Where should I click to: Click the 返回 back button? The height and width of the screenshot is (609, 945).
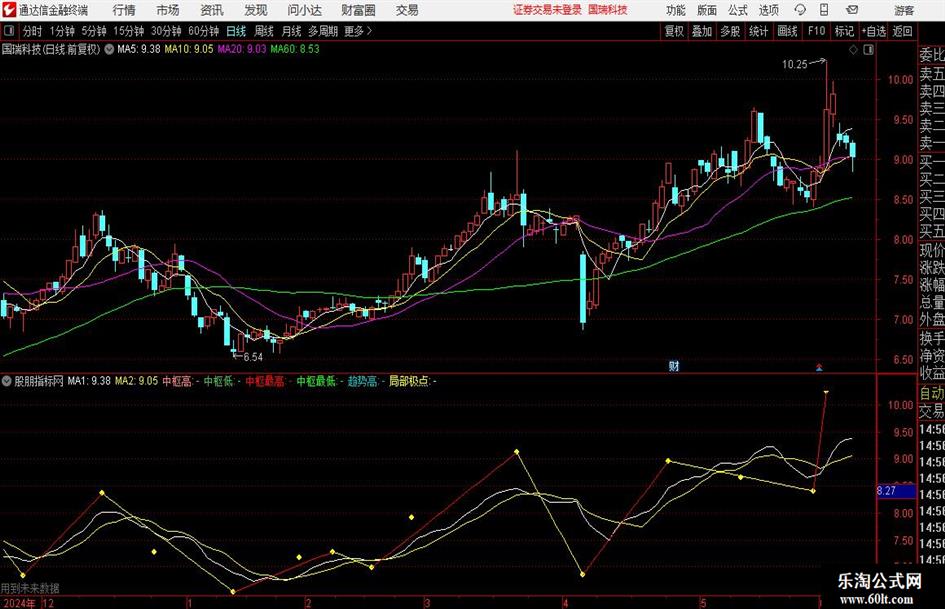[x=902, y=31]
